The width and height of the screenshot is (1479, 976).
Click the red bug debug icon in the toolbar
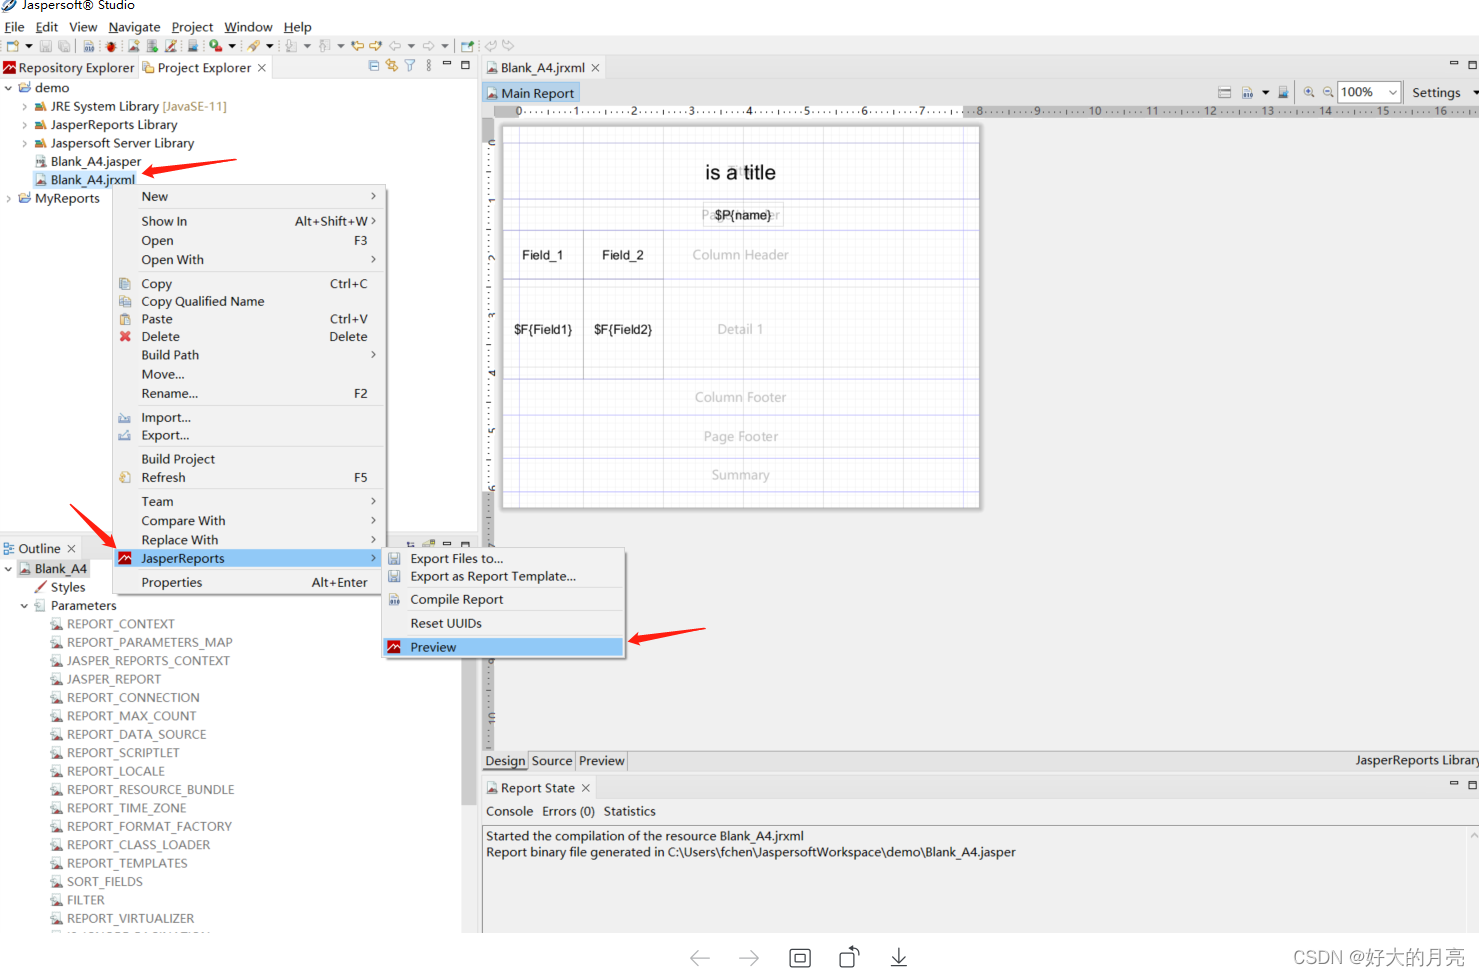pos(111,46)
